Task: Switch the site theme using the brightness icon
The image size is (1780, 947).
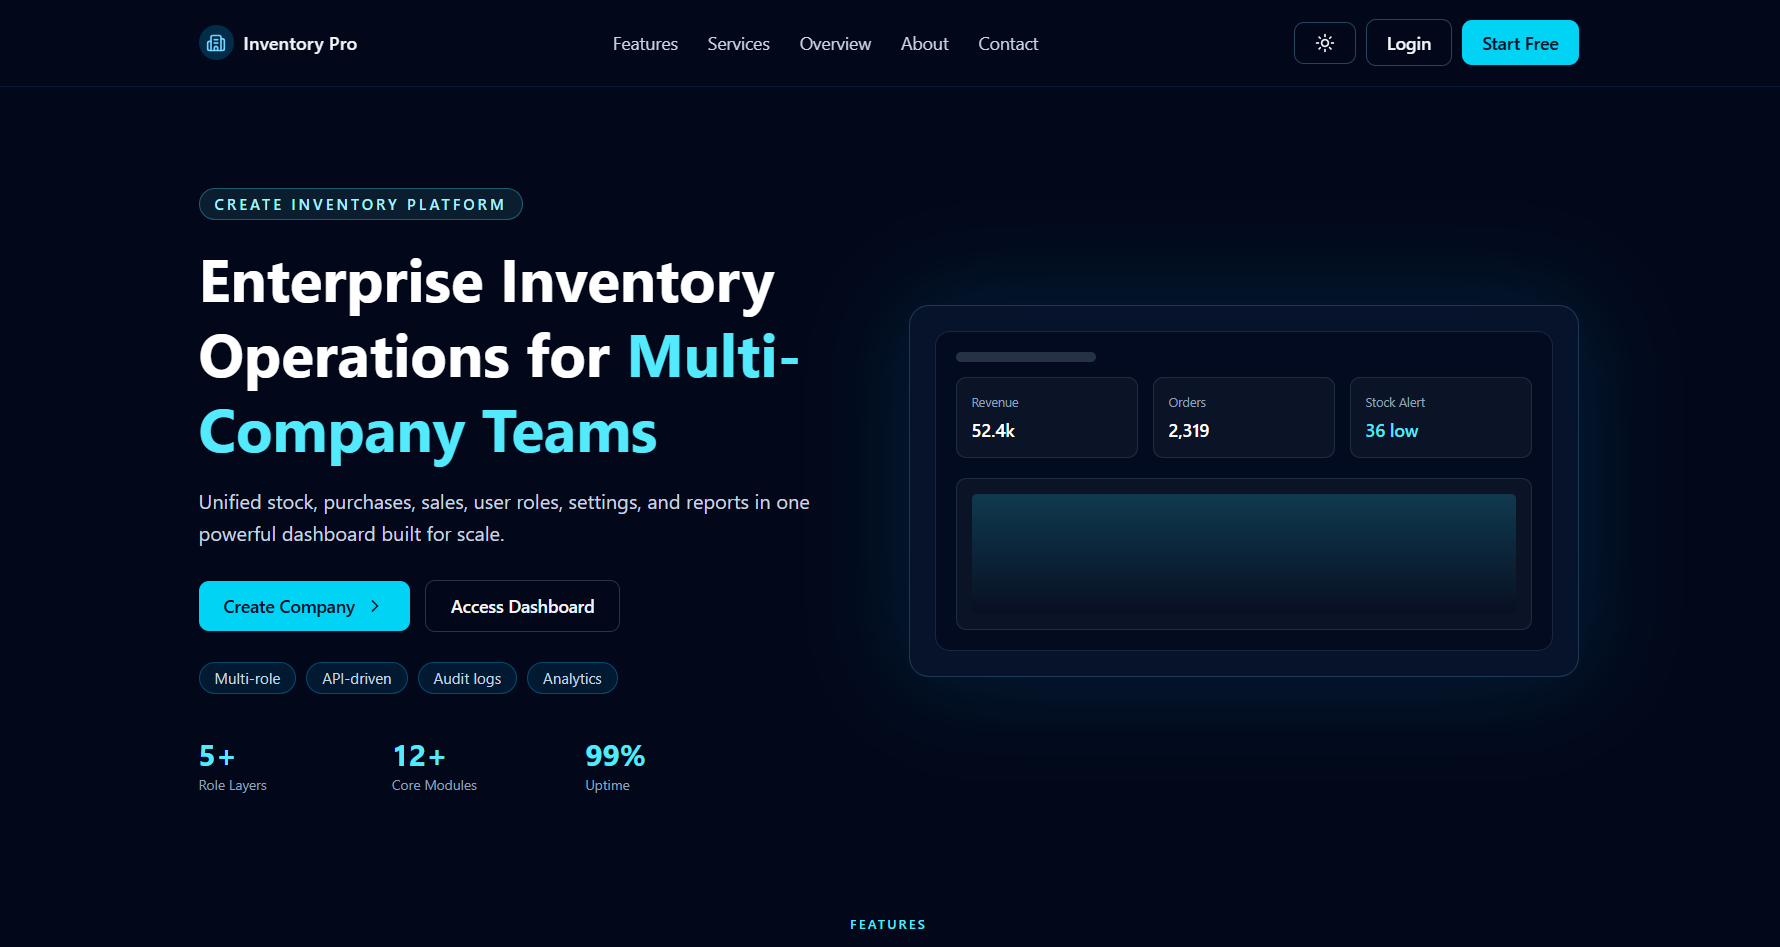Action: click(x=1324, y=42)
